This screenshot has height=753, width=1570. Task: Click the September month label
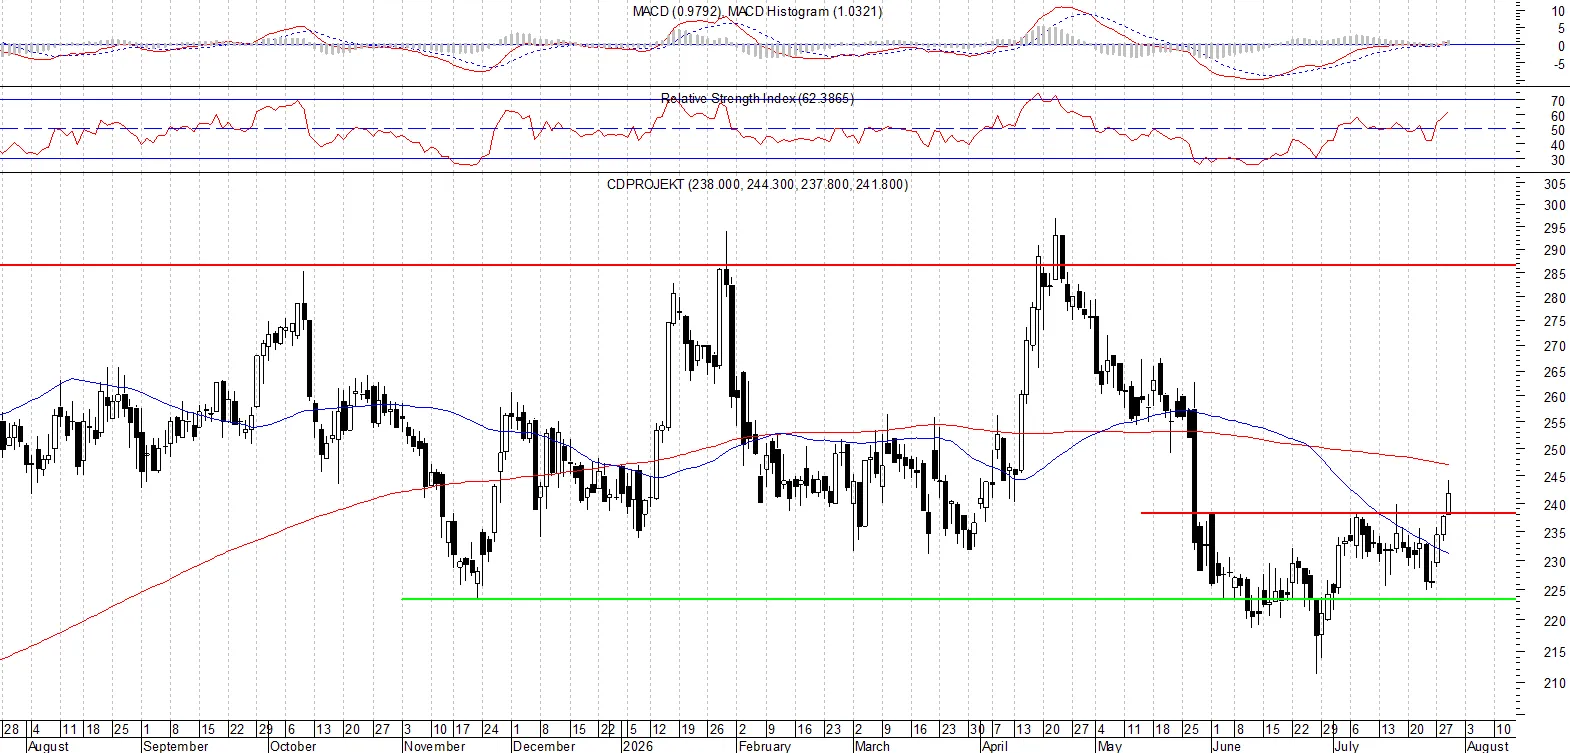pyautogui.click(x=176, y=746)
